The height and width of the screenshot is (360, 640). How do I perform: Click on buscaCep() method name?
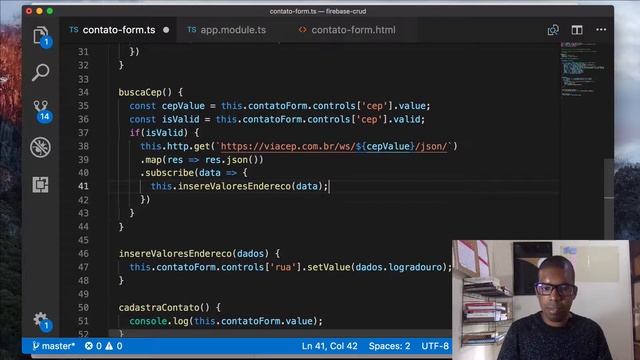click(145, 92)
